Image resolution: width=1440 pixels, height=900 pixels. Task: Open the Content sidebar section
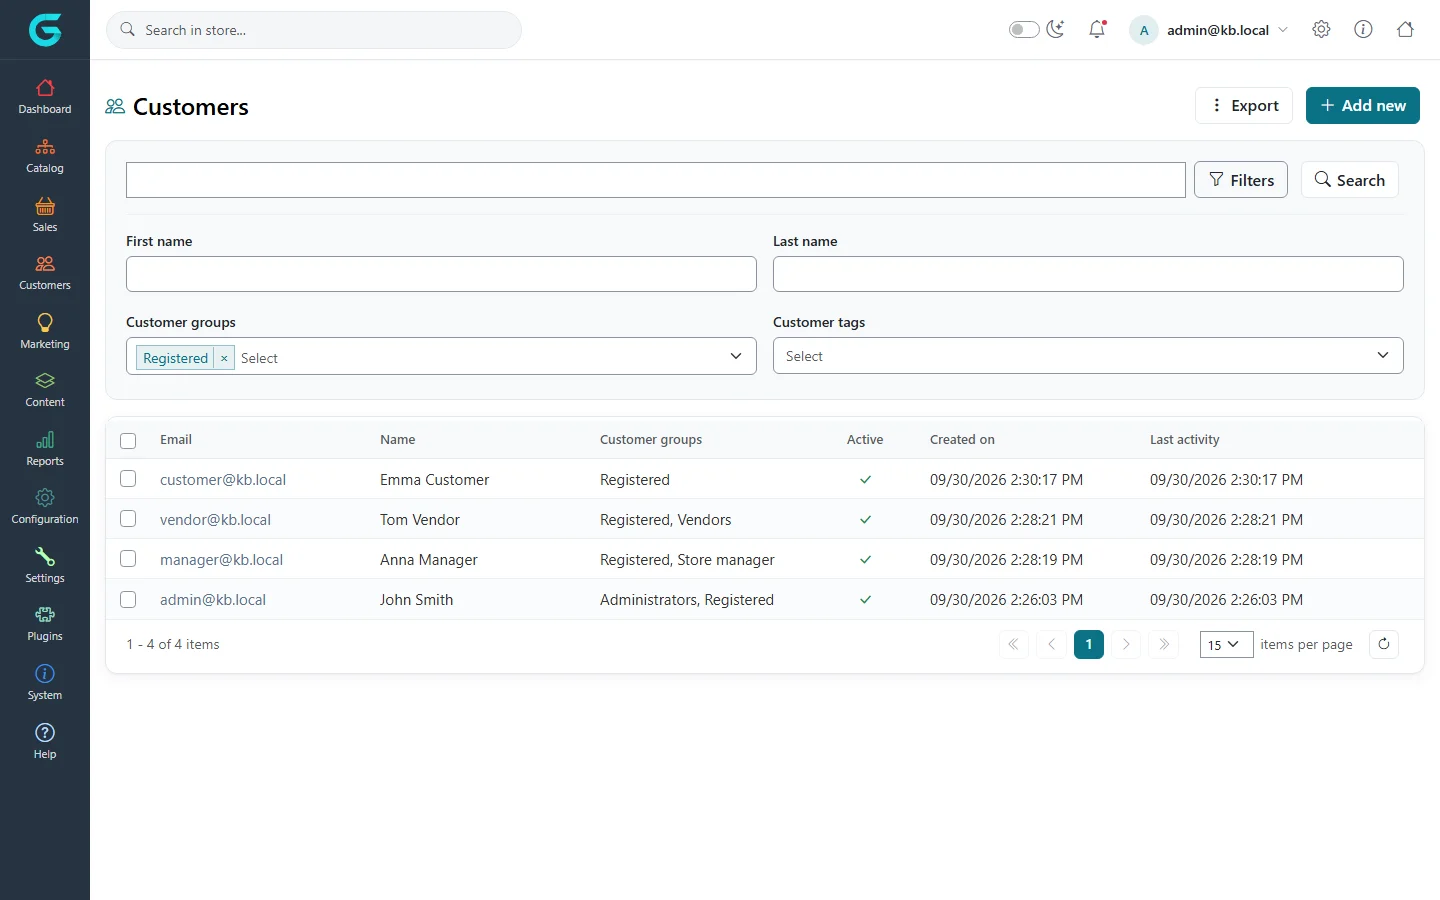pos(45,390)
